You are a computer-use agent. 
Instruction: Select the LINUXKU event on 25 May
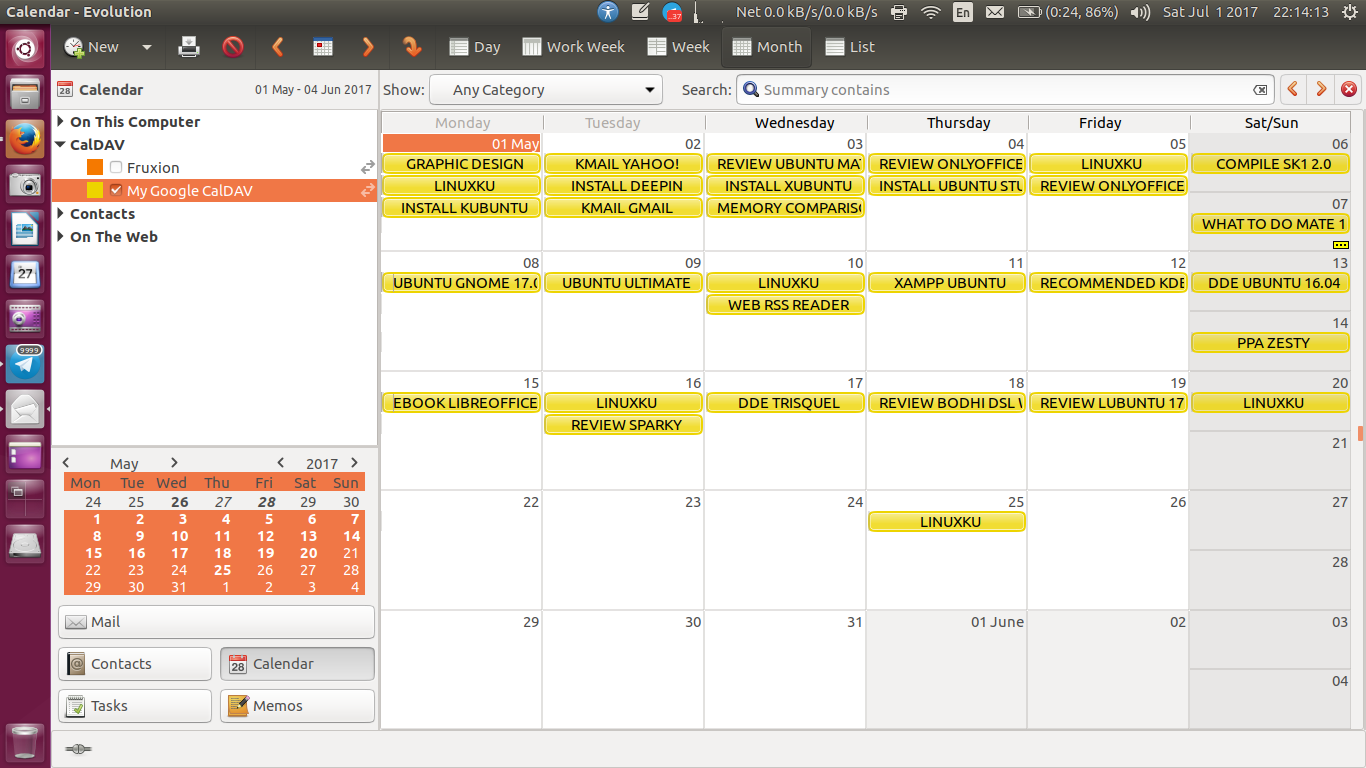[x=948, y=522]
